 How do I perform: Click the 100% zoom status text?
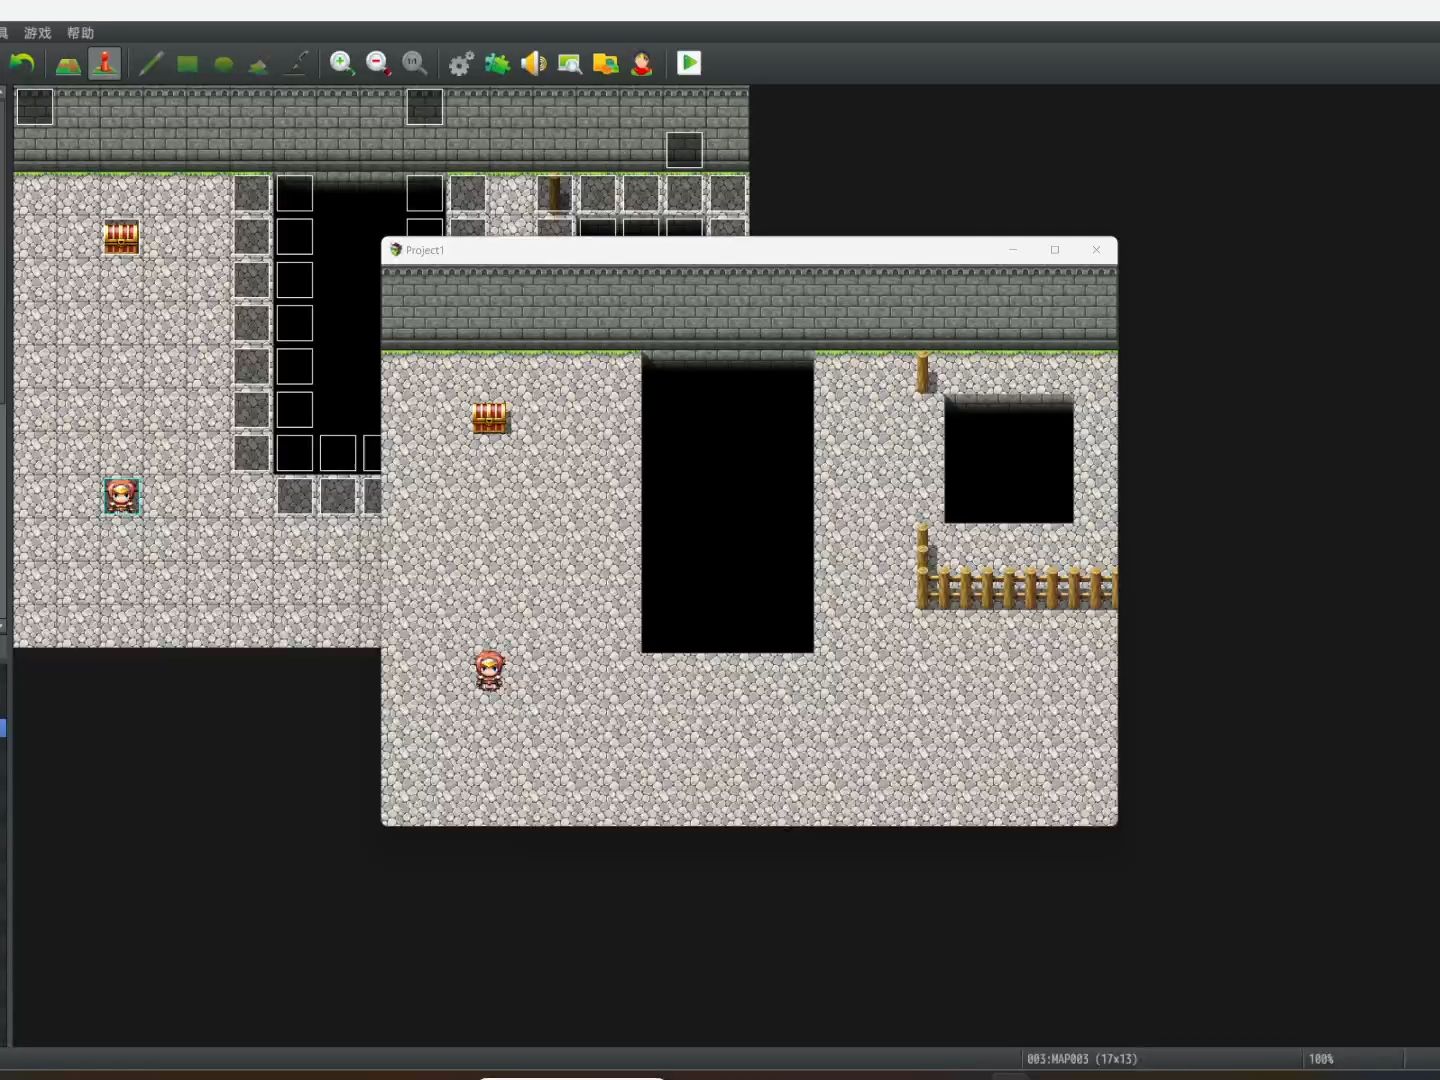pos(1321,1059)
